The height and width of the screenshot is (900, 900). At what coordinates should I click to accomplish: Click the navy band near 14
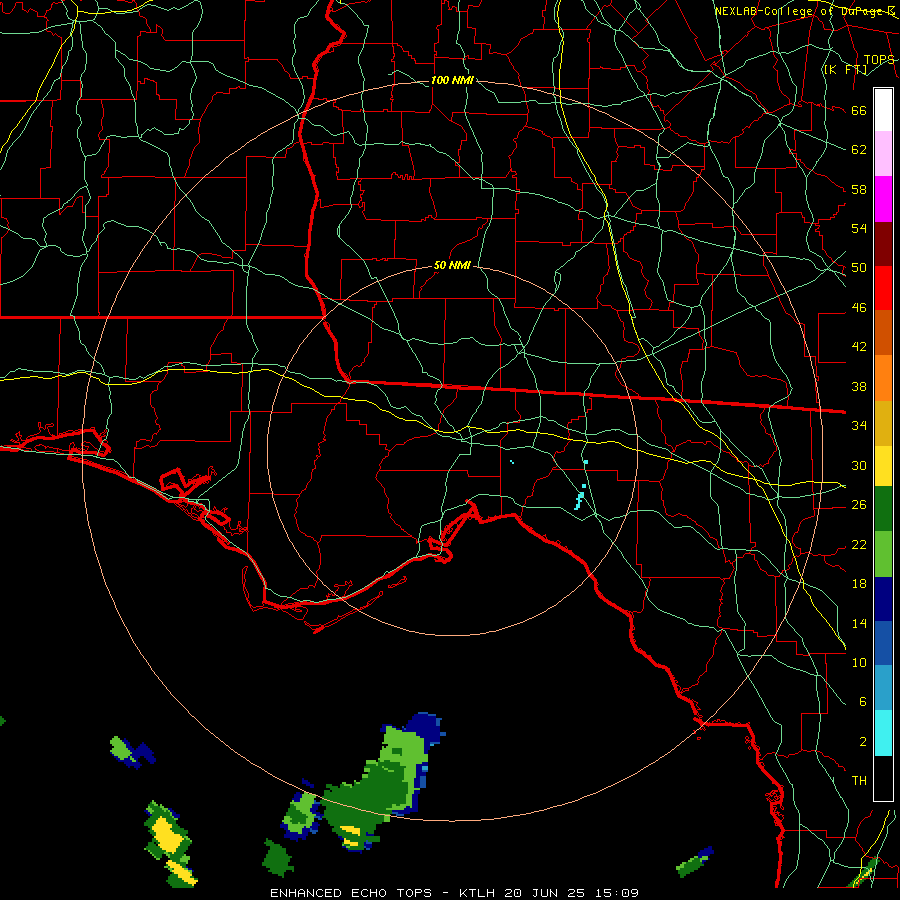pos(883,599)
